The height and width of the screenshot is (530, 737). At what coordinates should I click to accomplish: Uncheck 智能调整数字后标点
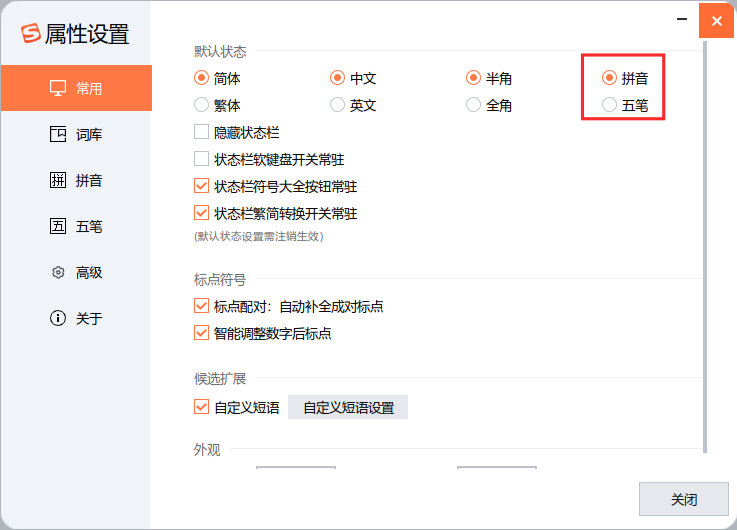click(x=201, y=333)
